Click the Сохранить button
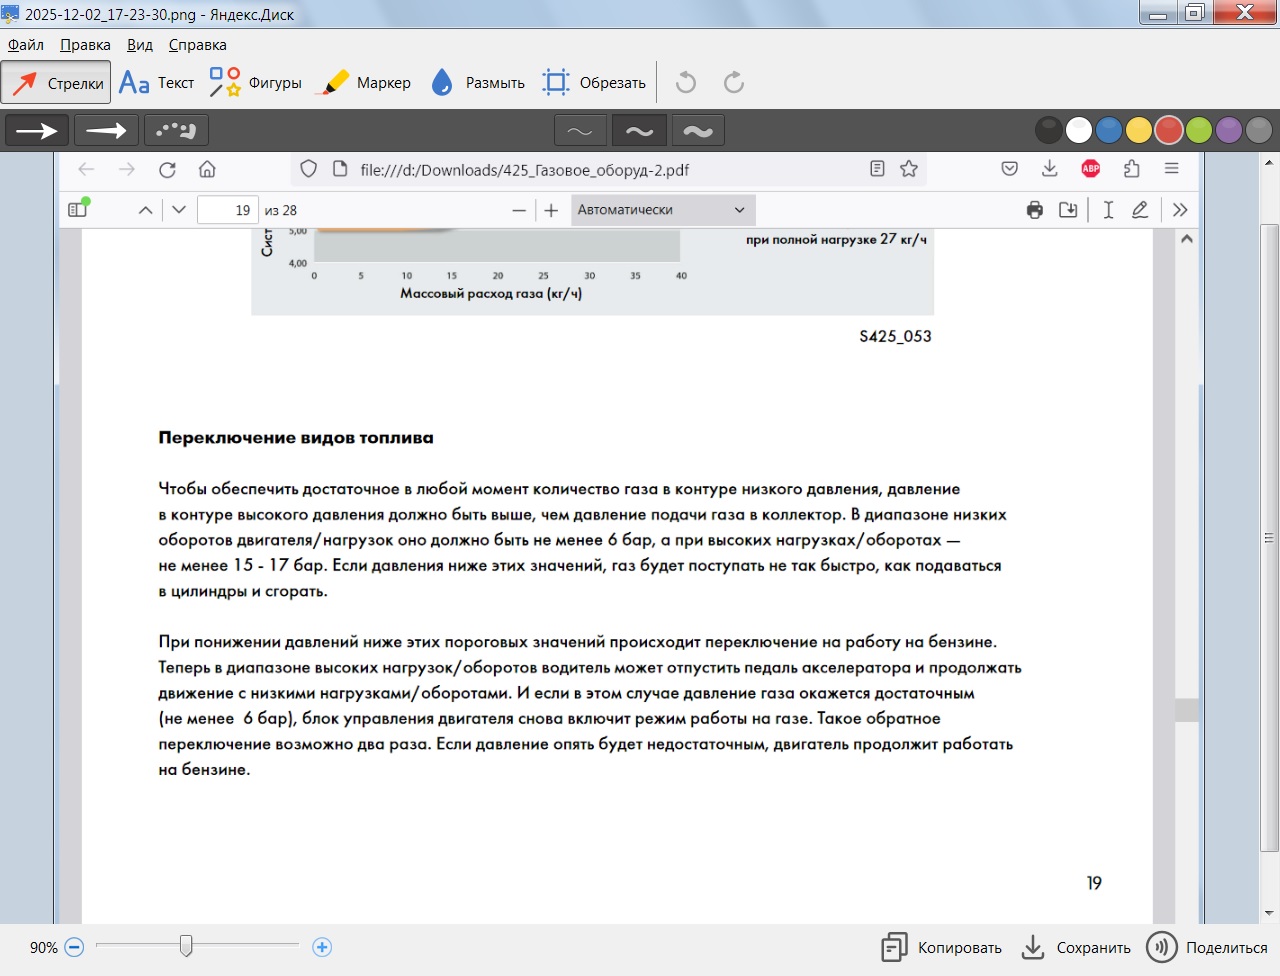Viewport: 1280px width, 976px height. click(x=1075, y=948)
